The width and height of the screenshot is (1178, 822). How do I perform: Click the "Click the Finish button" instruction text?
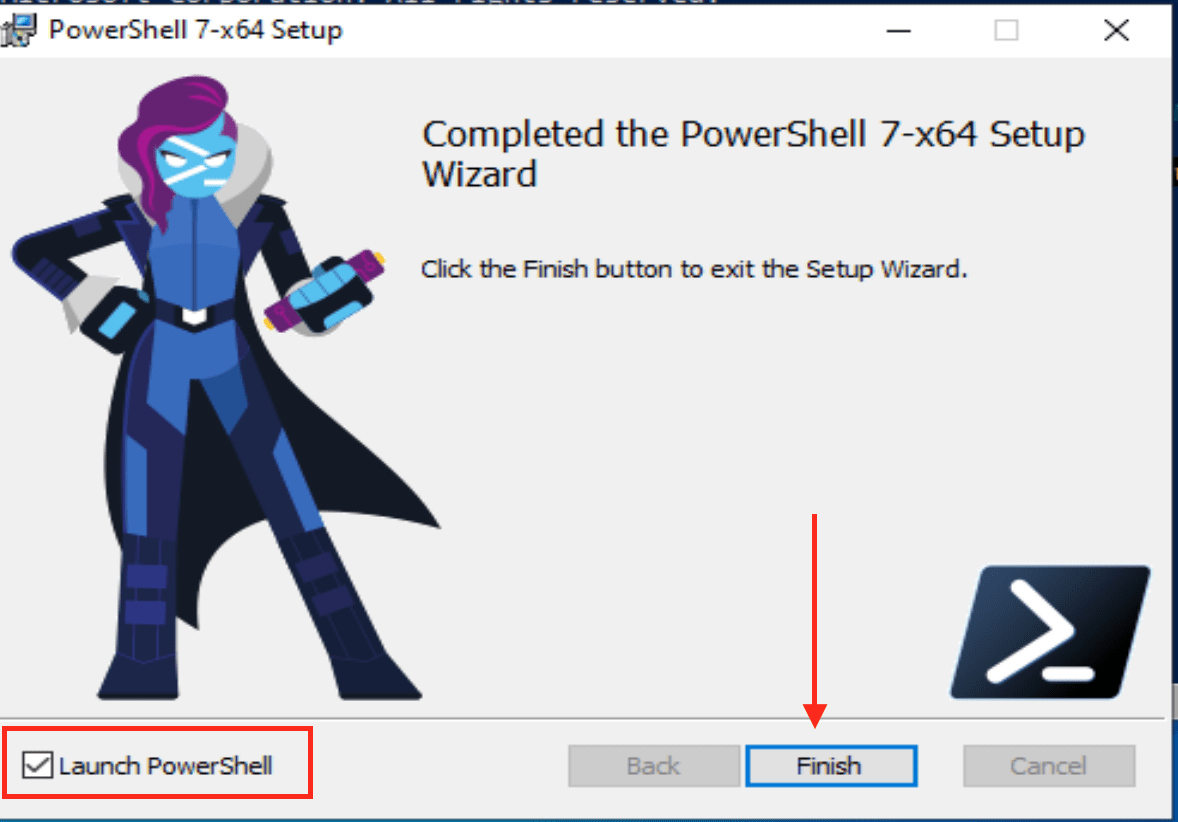point(694,269)
